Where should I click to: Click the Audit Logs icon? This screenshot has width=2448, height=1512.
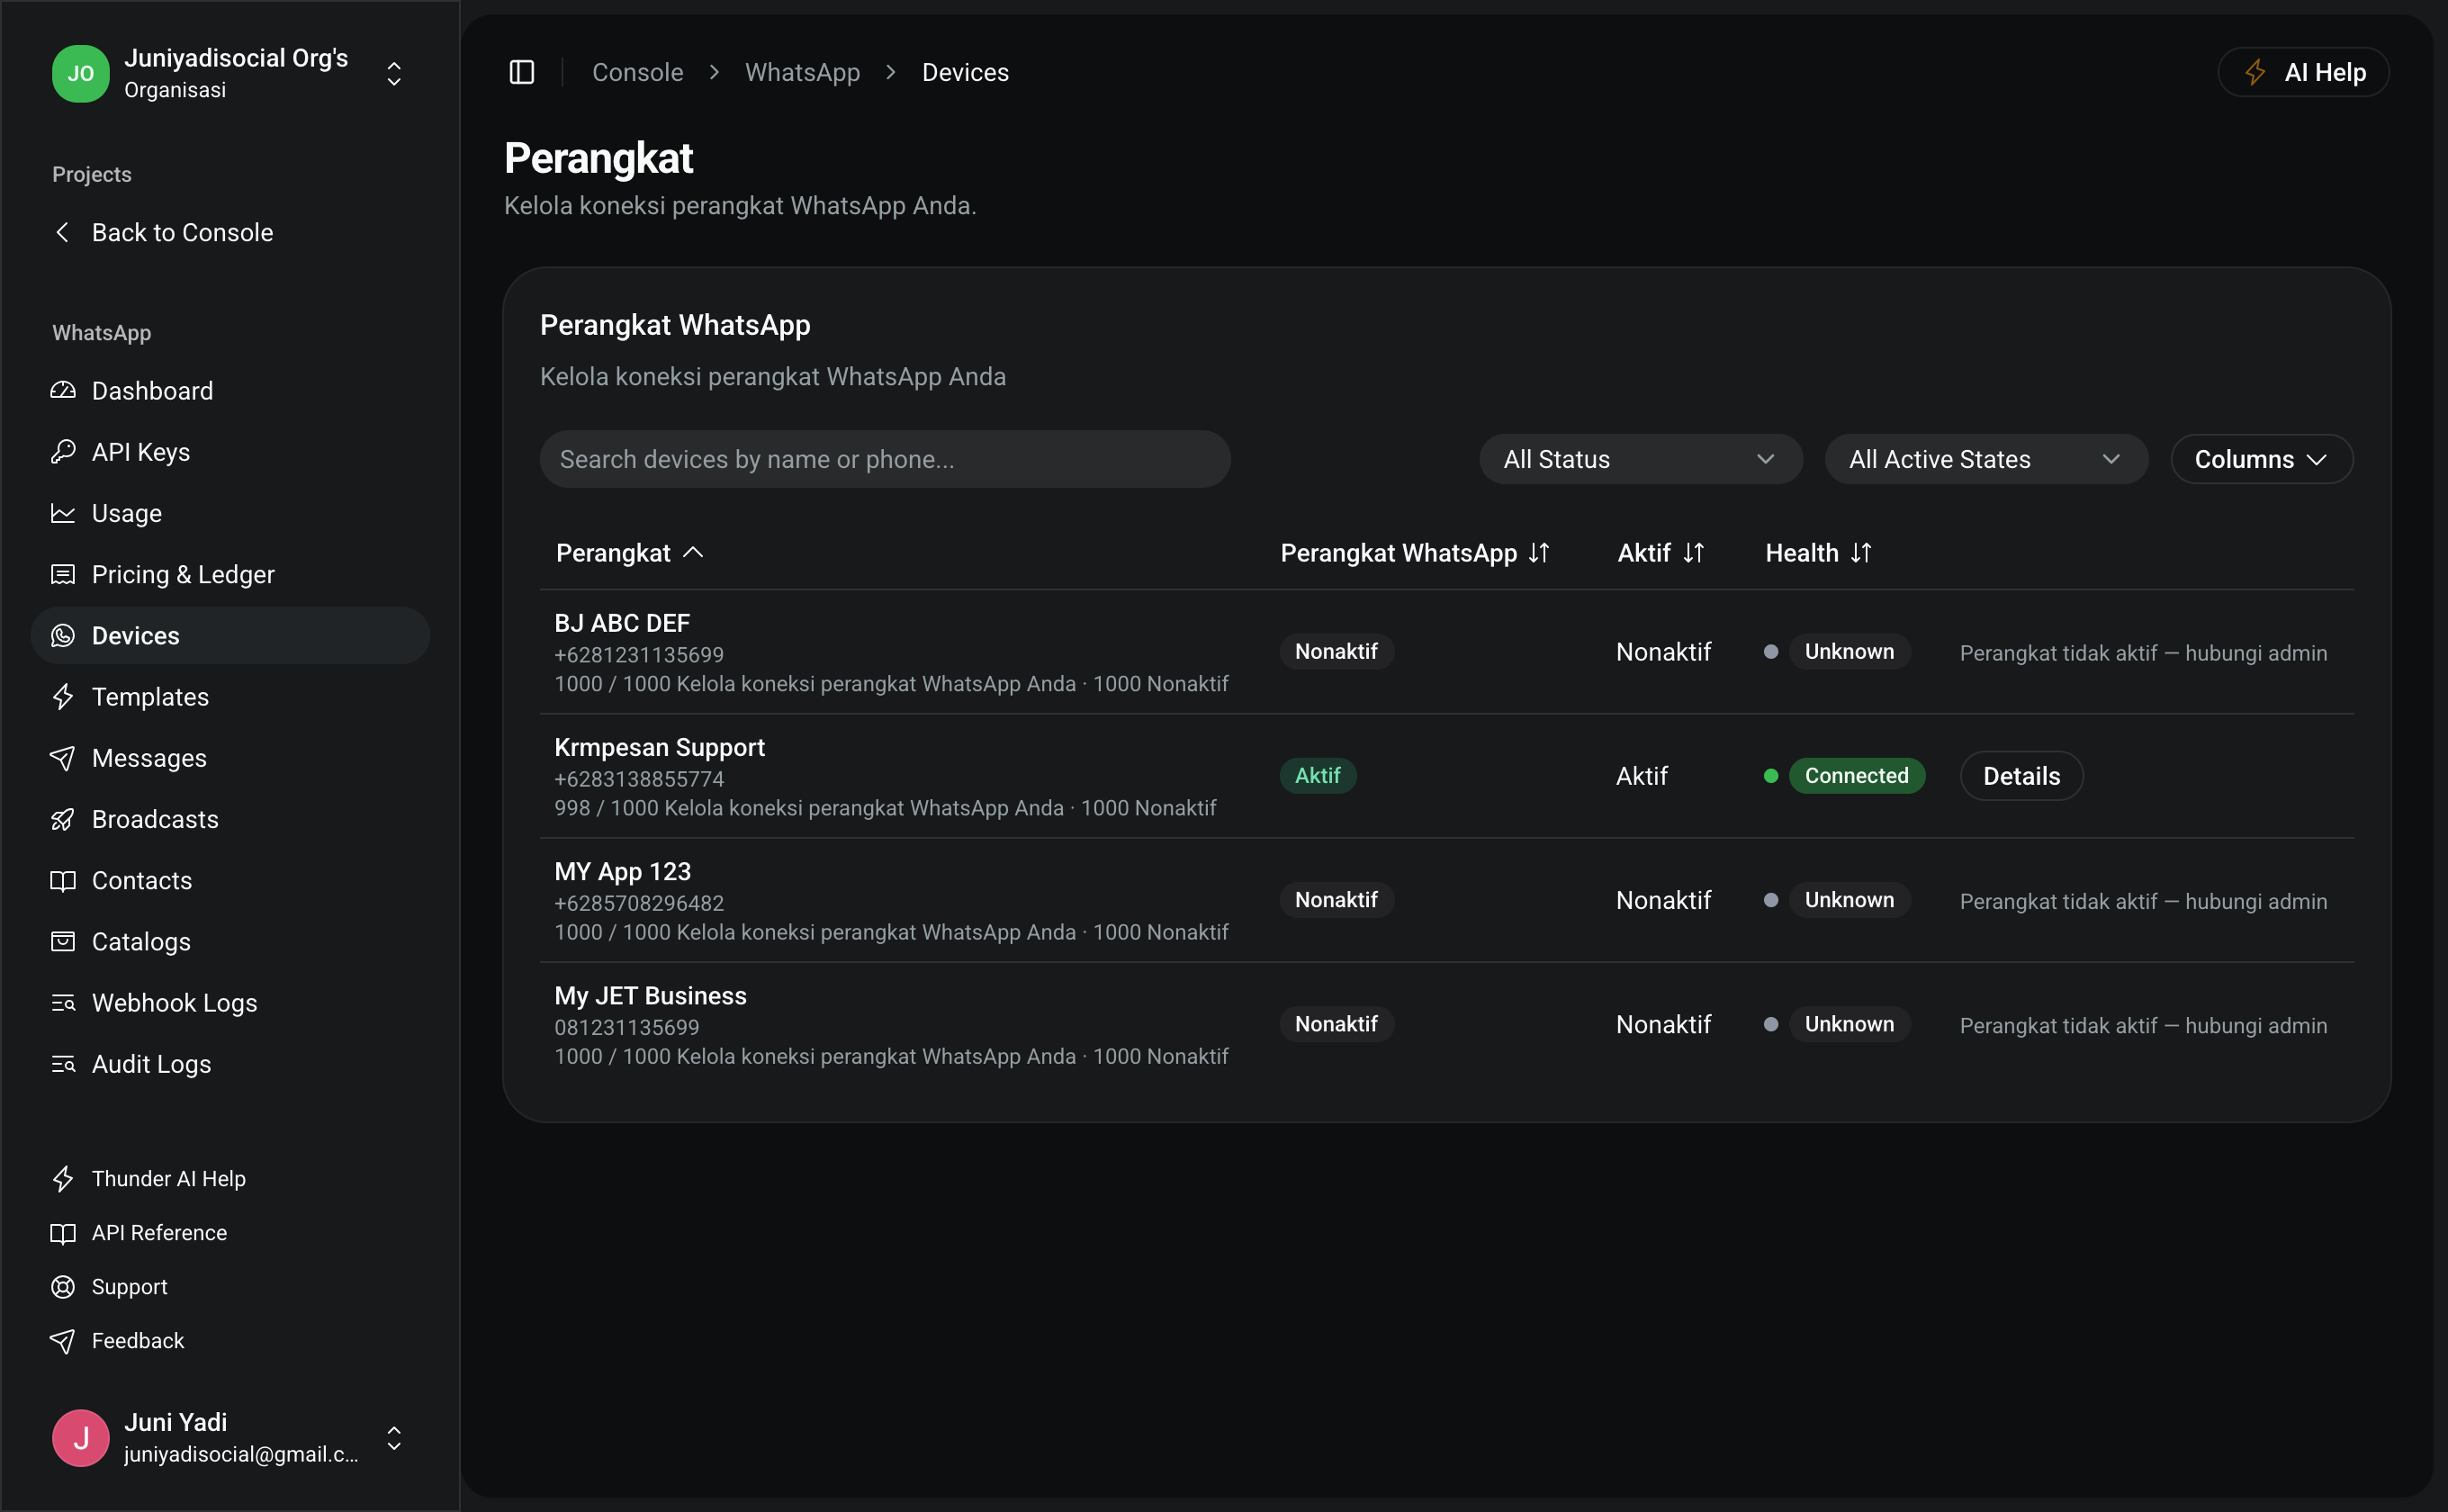63,1063
